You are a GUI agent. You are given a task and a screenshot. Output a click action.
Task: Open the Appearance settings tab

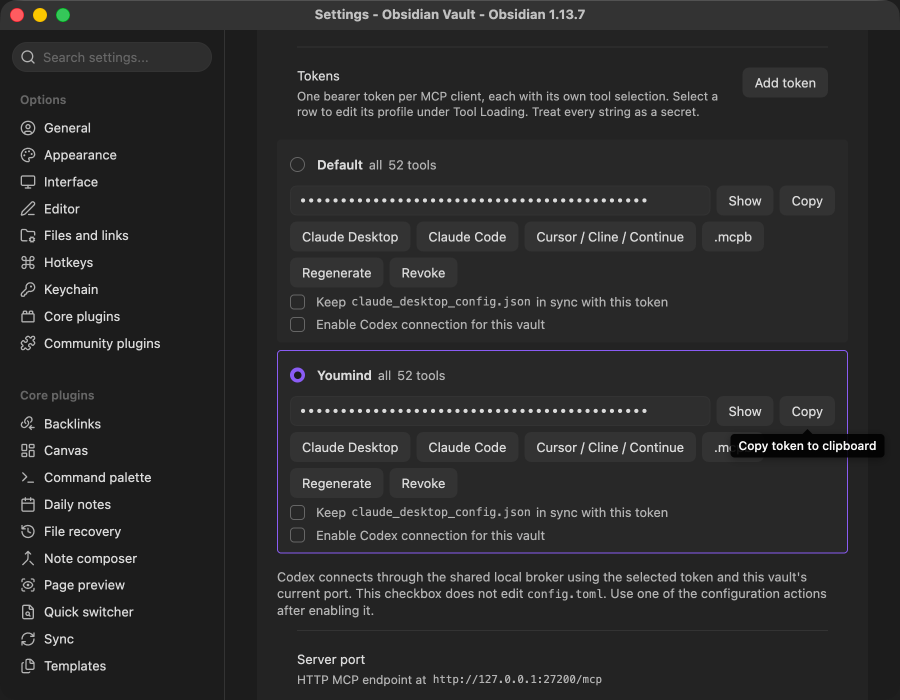[x=80, y=155]
